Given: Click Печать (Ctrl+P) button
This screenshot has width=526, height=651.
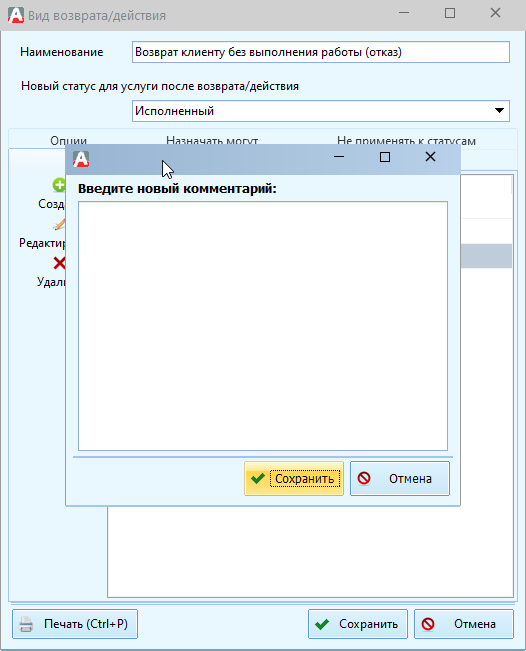Looking at the screenshot, I should coord(75,624).
